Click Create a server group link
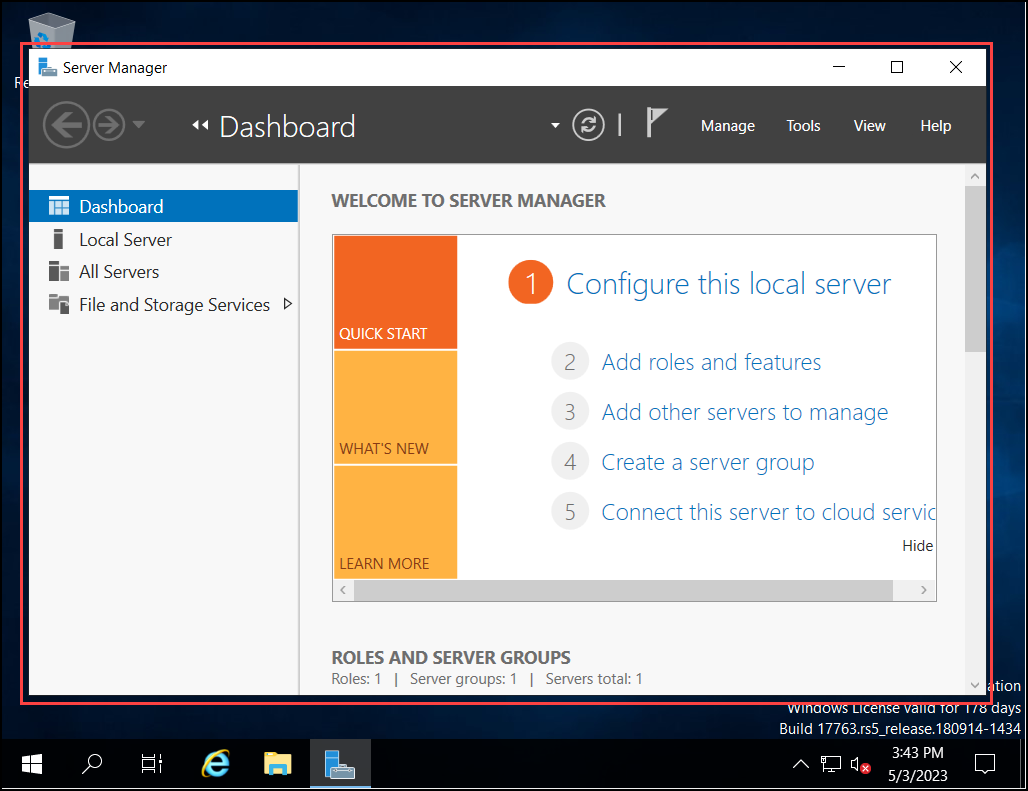The width and height of the screenshot is (1028, 791). [x=708, y=463]
